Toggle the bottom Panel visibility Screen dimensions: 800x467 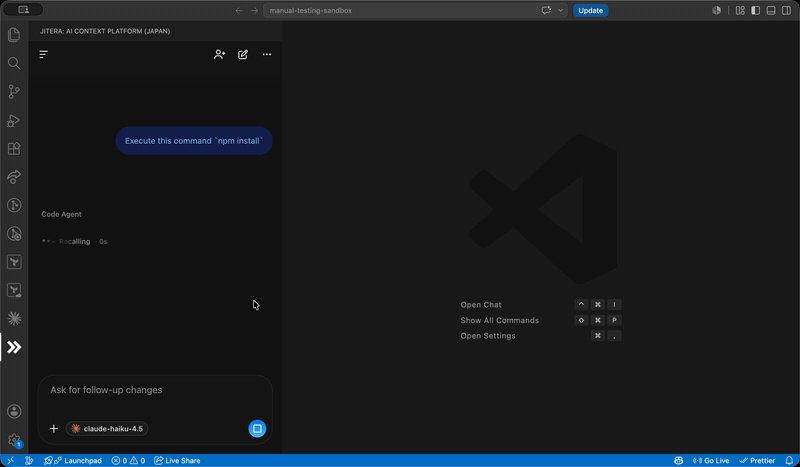tap(771, 10)
